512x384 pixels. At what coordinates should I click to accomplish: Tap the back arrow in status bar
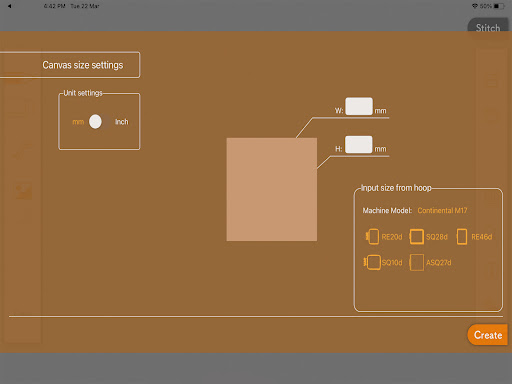(x=9, y=6)
